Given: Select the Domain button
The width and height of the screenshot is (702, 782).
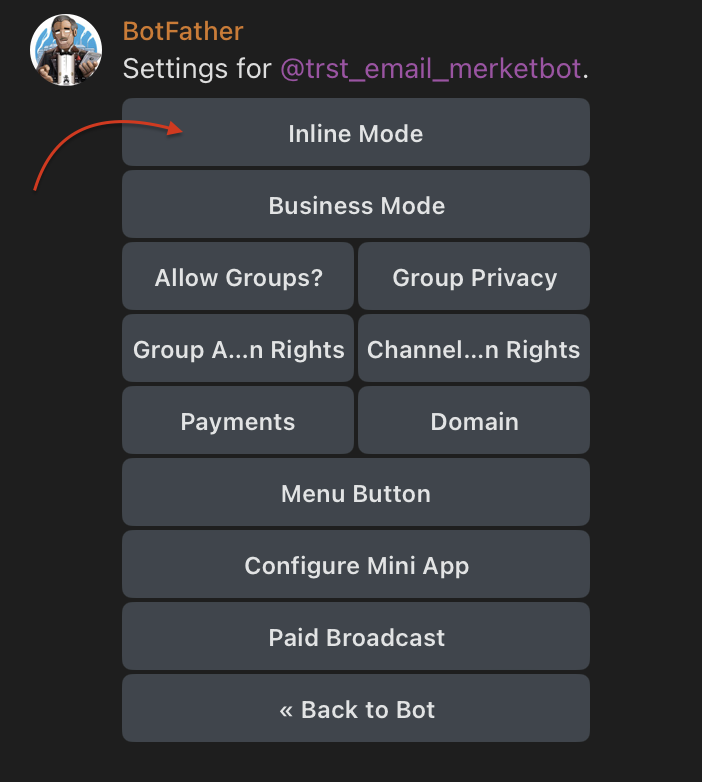Looking at the screenshot, I should click(x=474, y=421).
